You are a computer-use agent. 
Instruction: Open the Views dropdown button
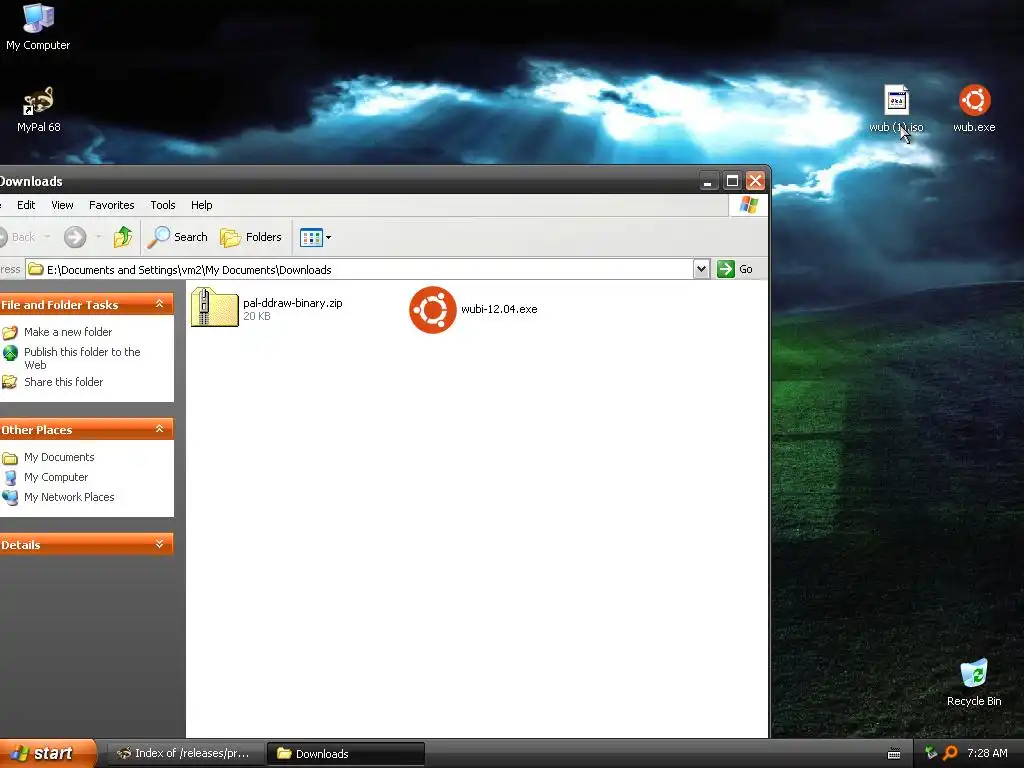pos(315,238)
